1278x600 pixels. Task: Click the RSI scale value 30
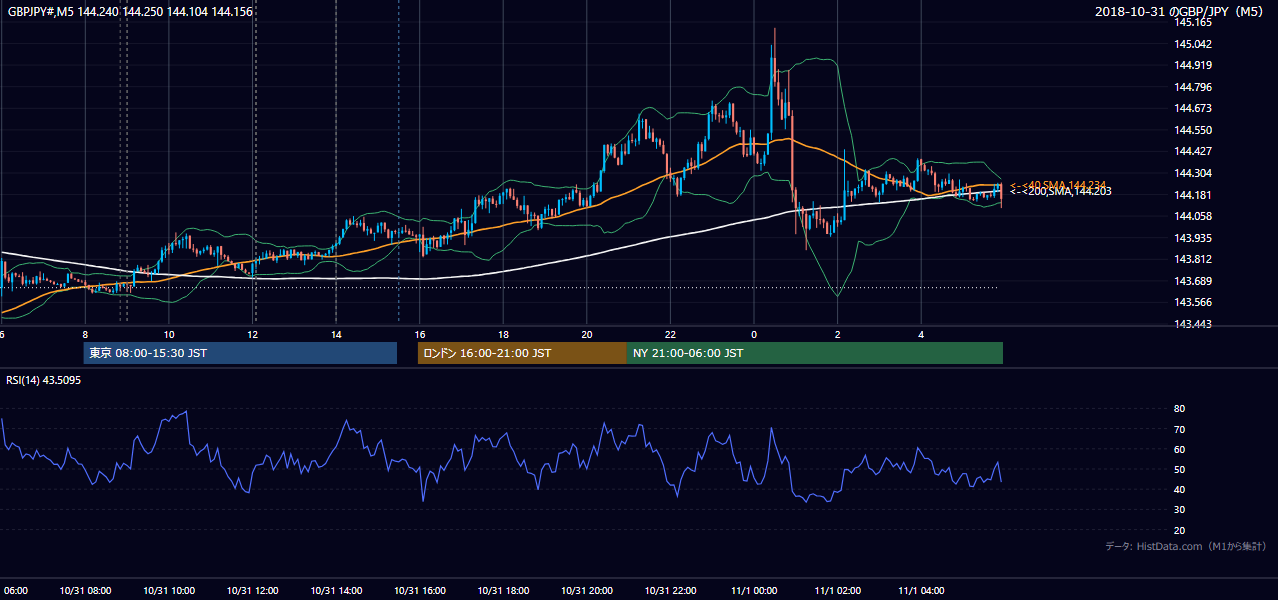coord(1180,510)
